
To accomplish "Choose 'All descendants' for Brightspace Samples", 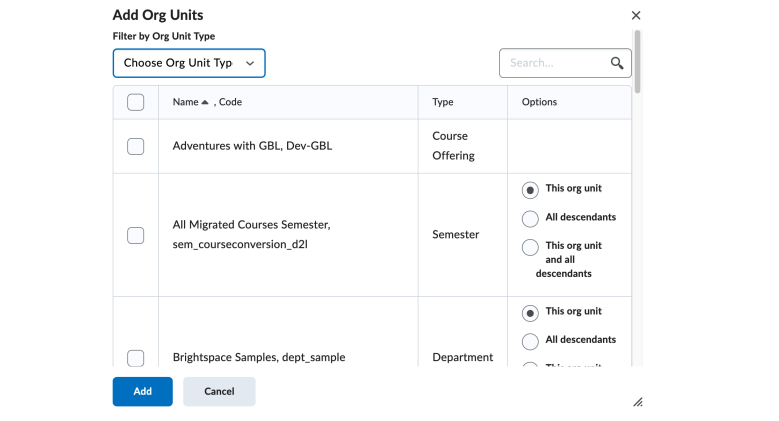I will [530, 341].
